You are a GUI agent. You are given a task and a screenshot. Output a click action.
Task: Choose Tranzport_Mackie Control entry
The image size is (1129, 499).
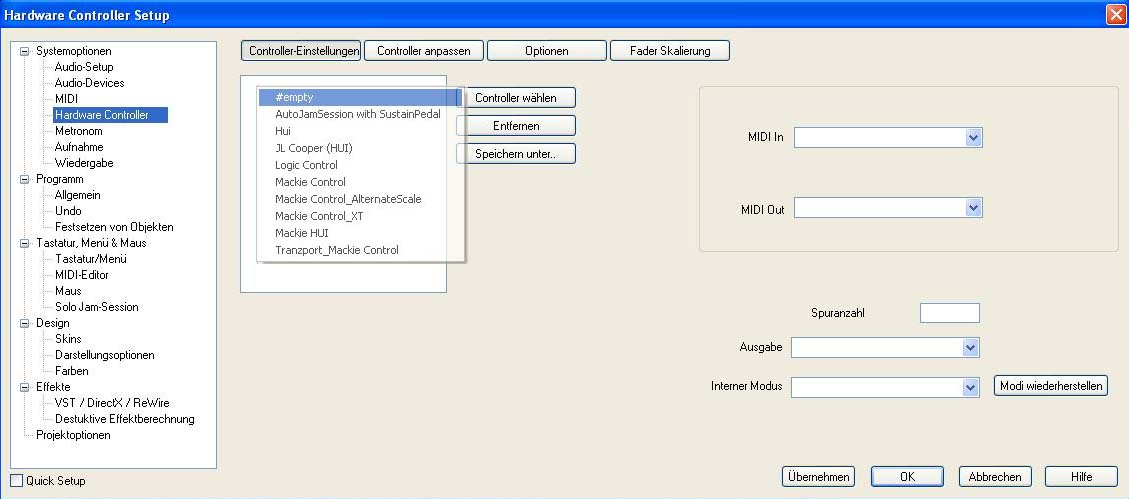[360, 250]
